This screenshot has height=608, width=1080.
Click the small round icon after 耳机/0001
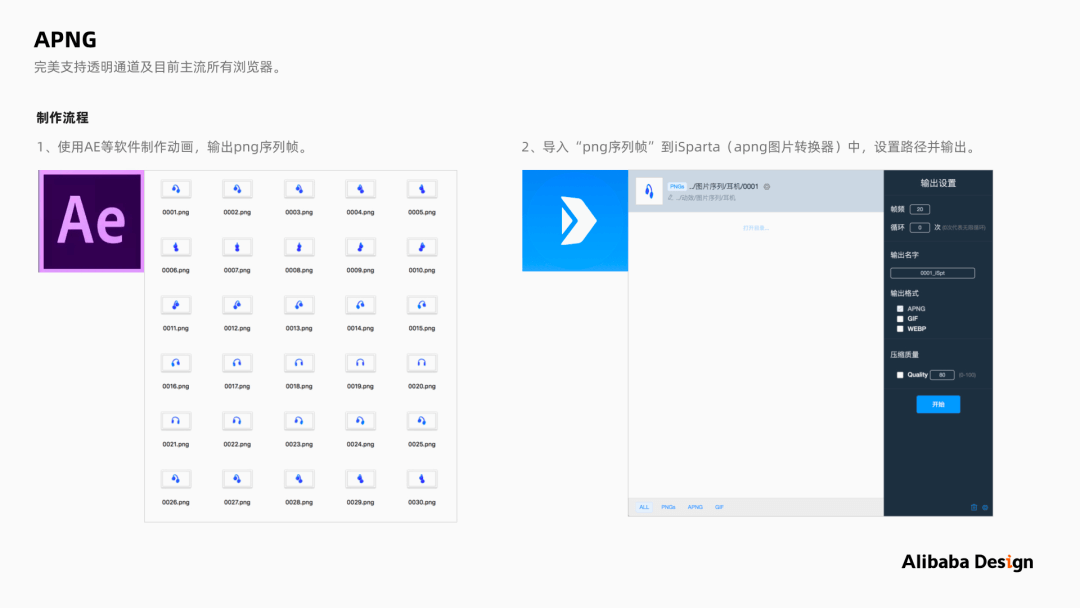point(767,187)
